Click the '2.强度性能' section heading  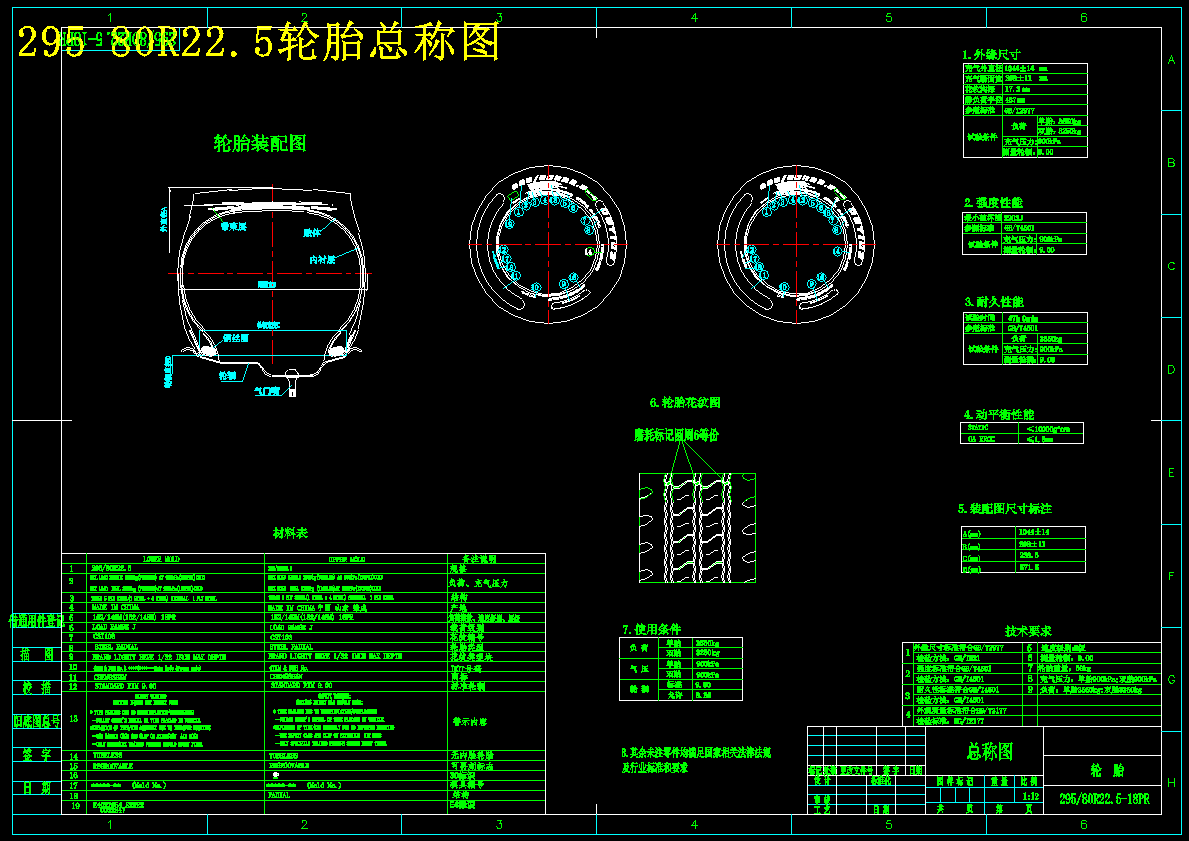pos(993,202)
